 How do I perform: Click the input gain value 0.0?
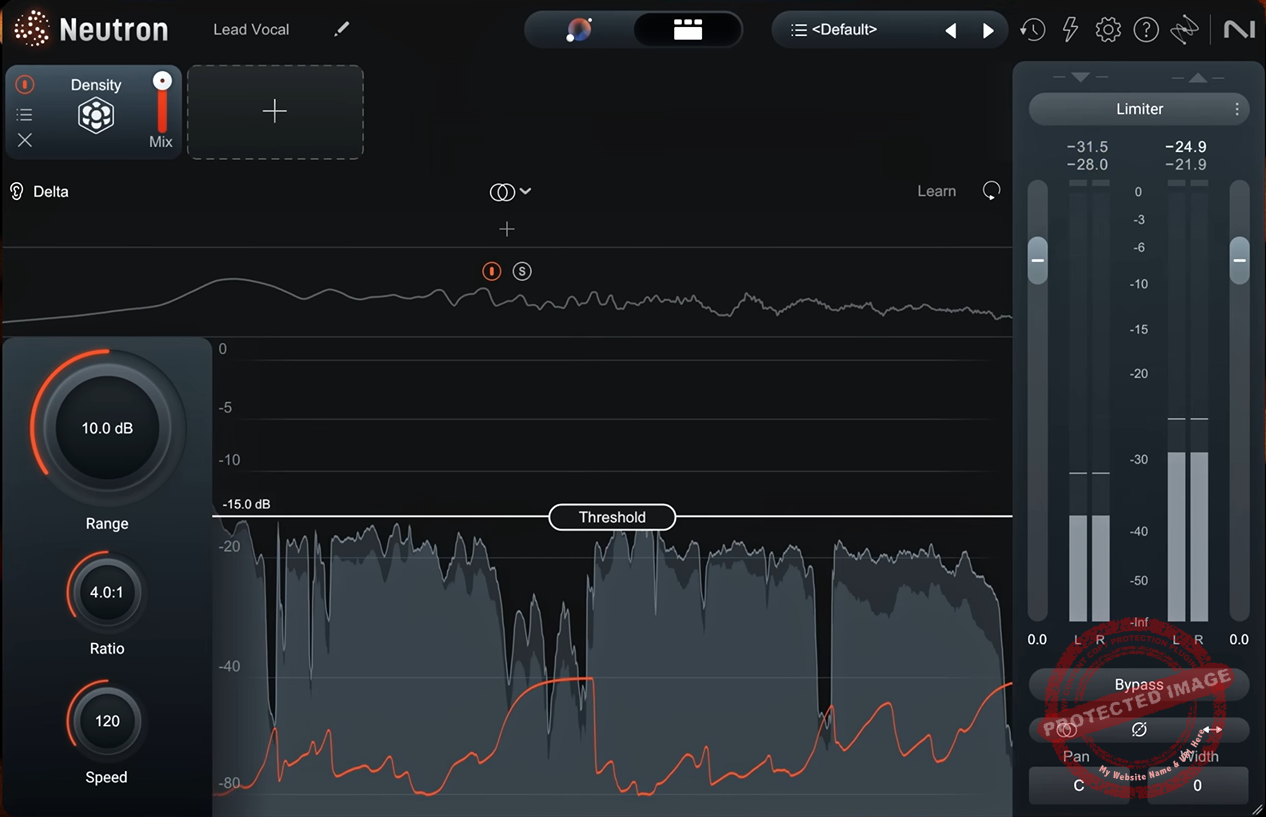coord(1037,640)
